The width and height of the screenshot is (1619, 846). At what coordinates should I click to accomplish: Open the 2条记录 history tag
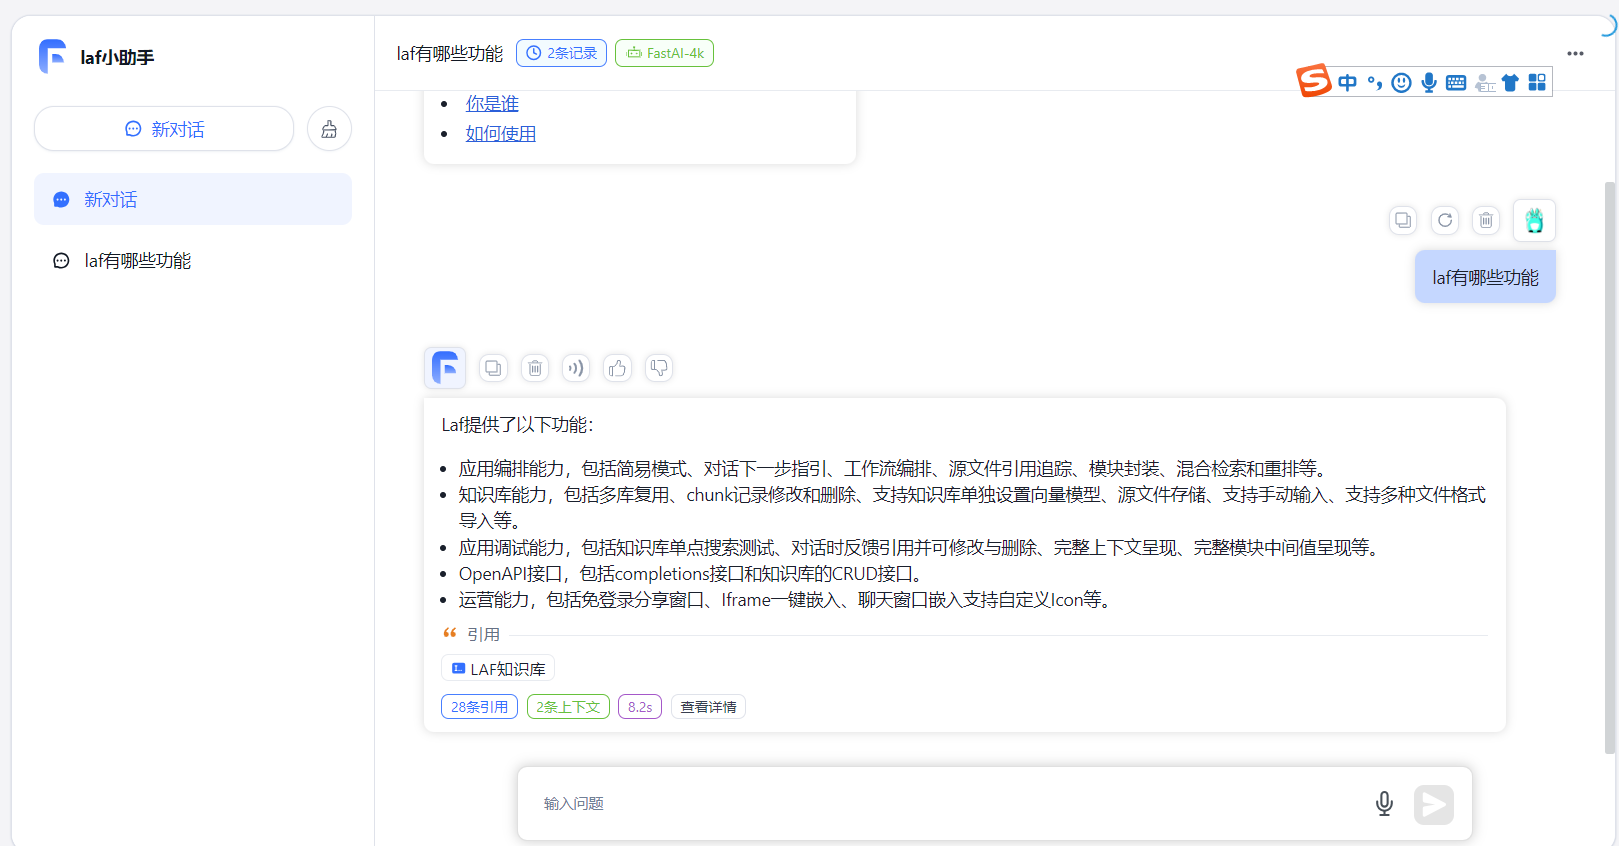tap(561, 53)
